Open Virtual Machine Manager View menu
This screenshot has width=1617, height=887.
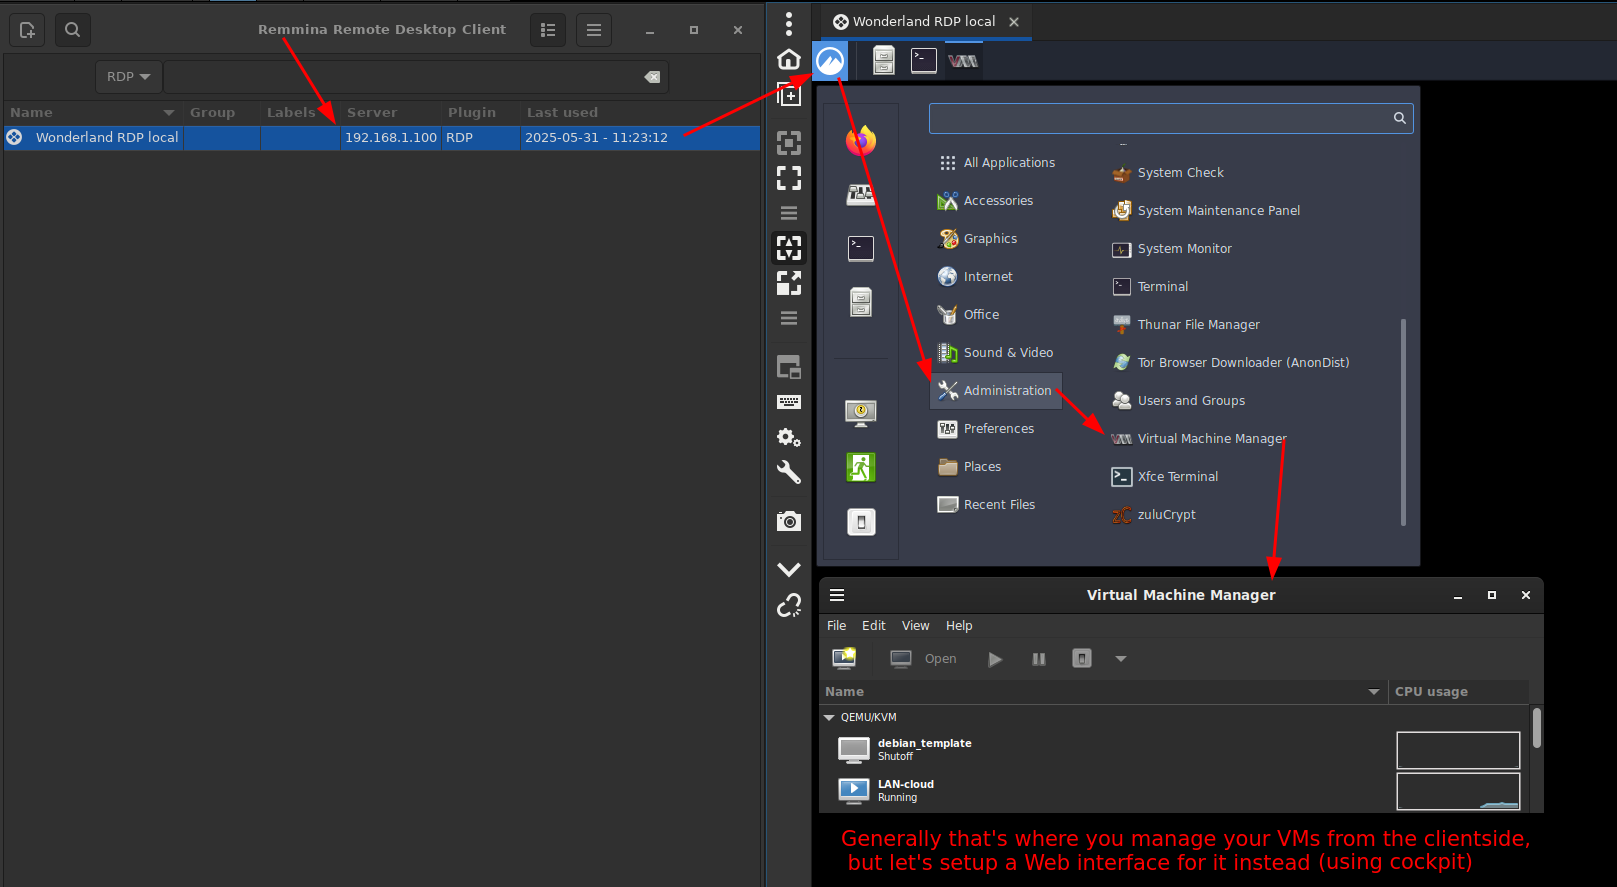[x=915, y=626]
